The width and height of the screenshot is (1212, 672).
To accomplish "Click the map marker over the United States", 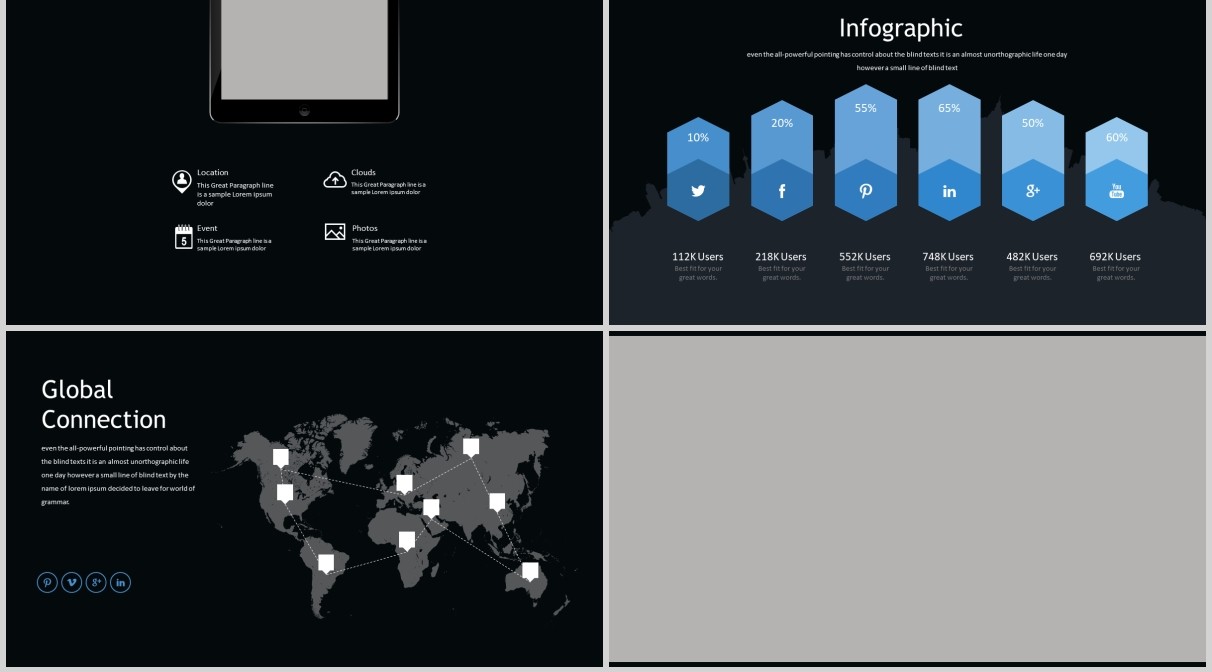I will [285, 494].
